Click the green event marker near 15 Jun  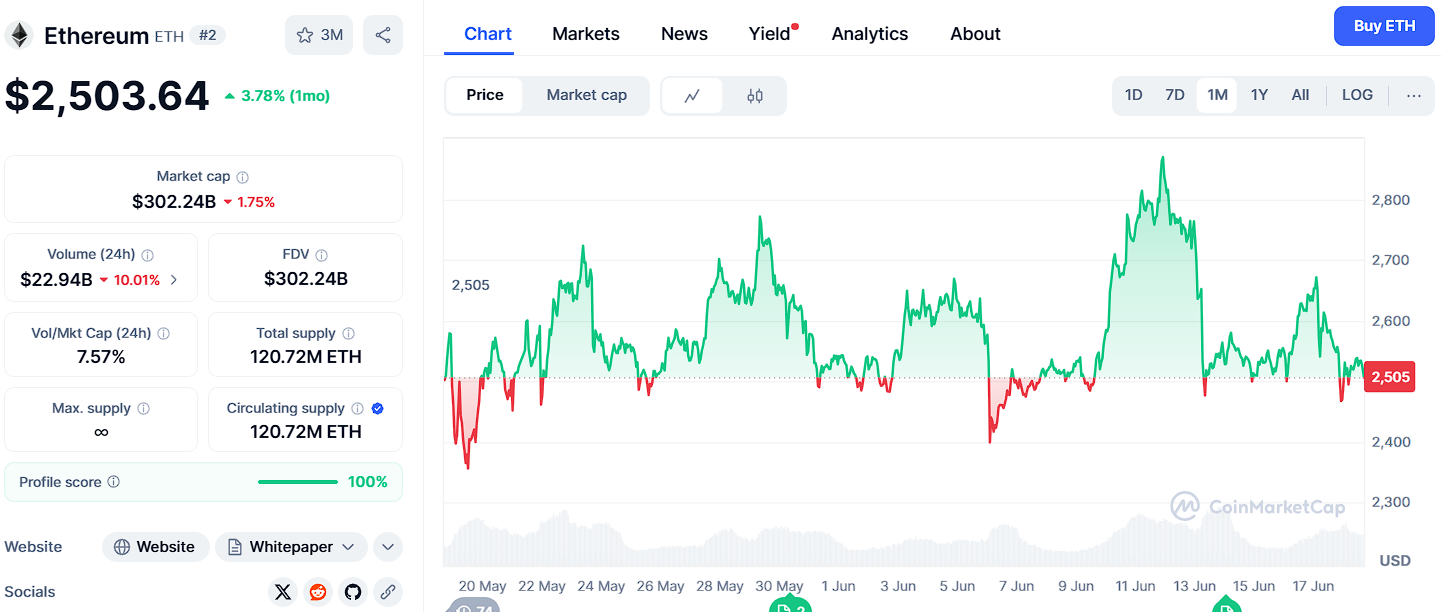1227,606
